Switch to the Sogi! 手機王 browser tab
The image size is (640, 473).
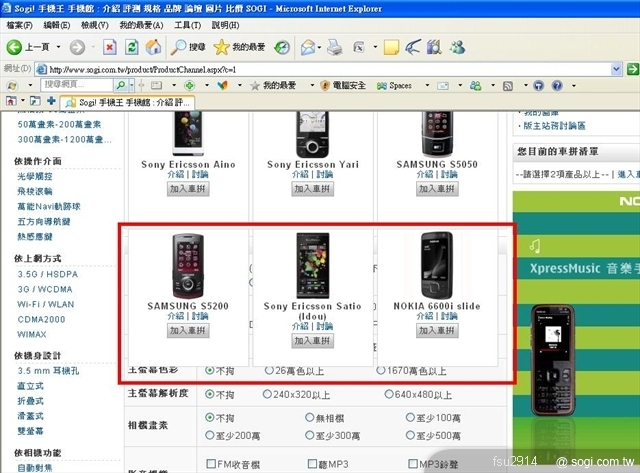pyautogui.click(x=128, y=102)
